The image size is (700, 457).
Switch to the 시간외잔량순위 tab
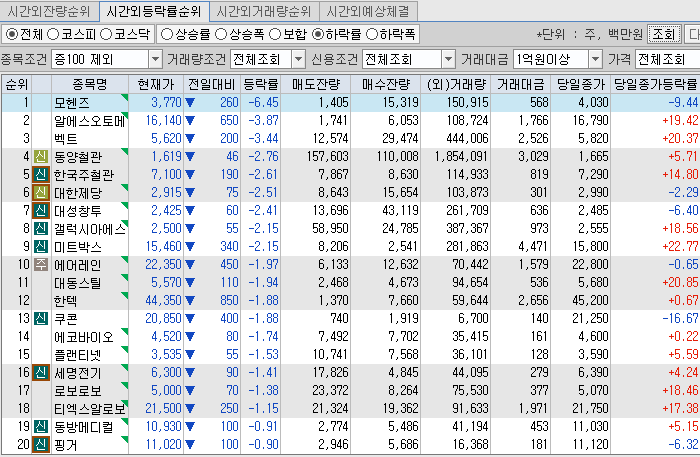tap(49, 11)
